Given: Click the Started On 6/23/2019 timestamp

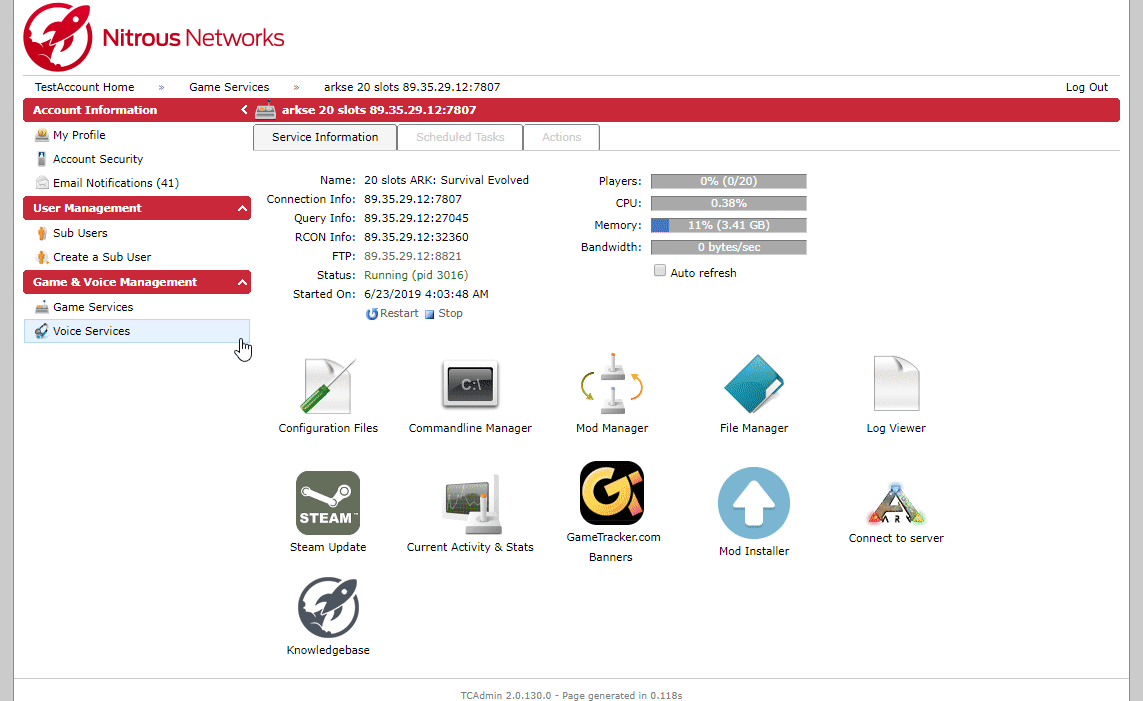Looking at the screenshot, I should (426, 294).
